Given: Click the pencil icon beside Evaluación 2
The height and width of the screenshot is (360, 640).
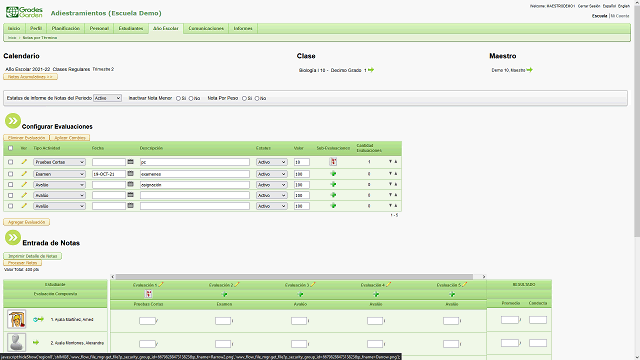Looking at the screenshot, I should pyautogui.click(x=237, y=284).
